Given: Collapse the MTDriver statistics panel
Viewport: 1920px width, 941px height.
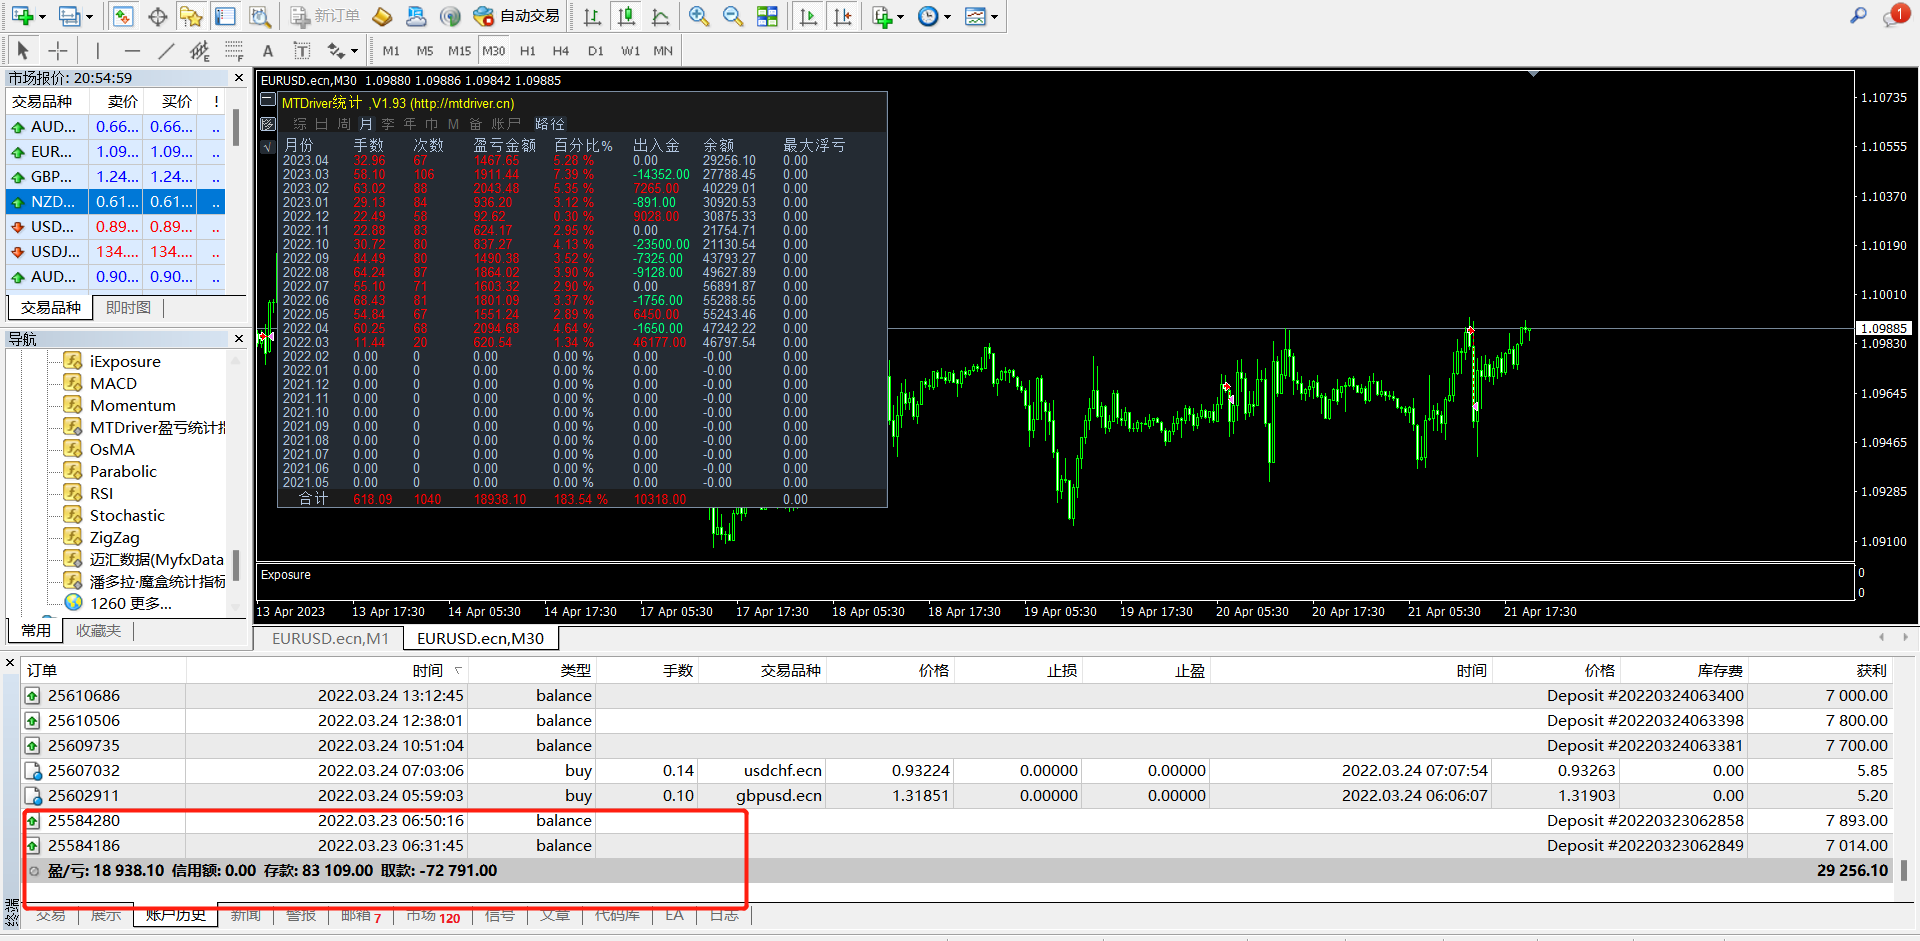Looking at the screenshot, I should [267, 100].
